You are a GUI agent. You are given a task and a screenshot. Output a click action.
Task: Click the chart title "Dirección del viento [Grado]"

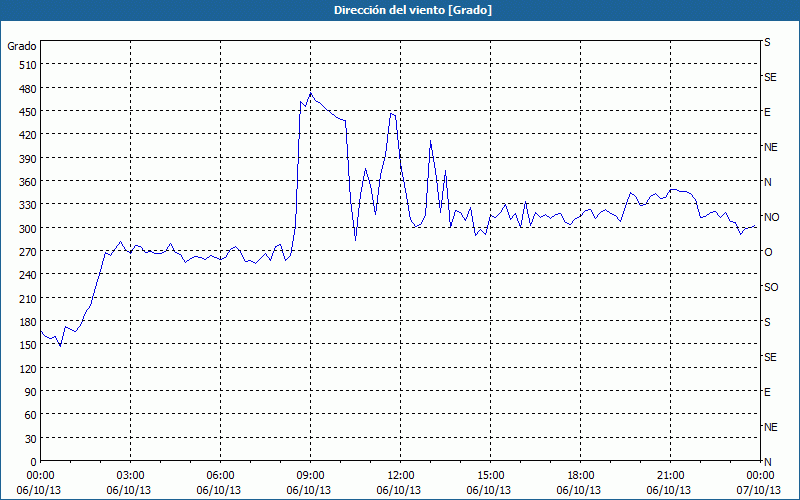(x=413, y=10)
